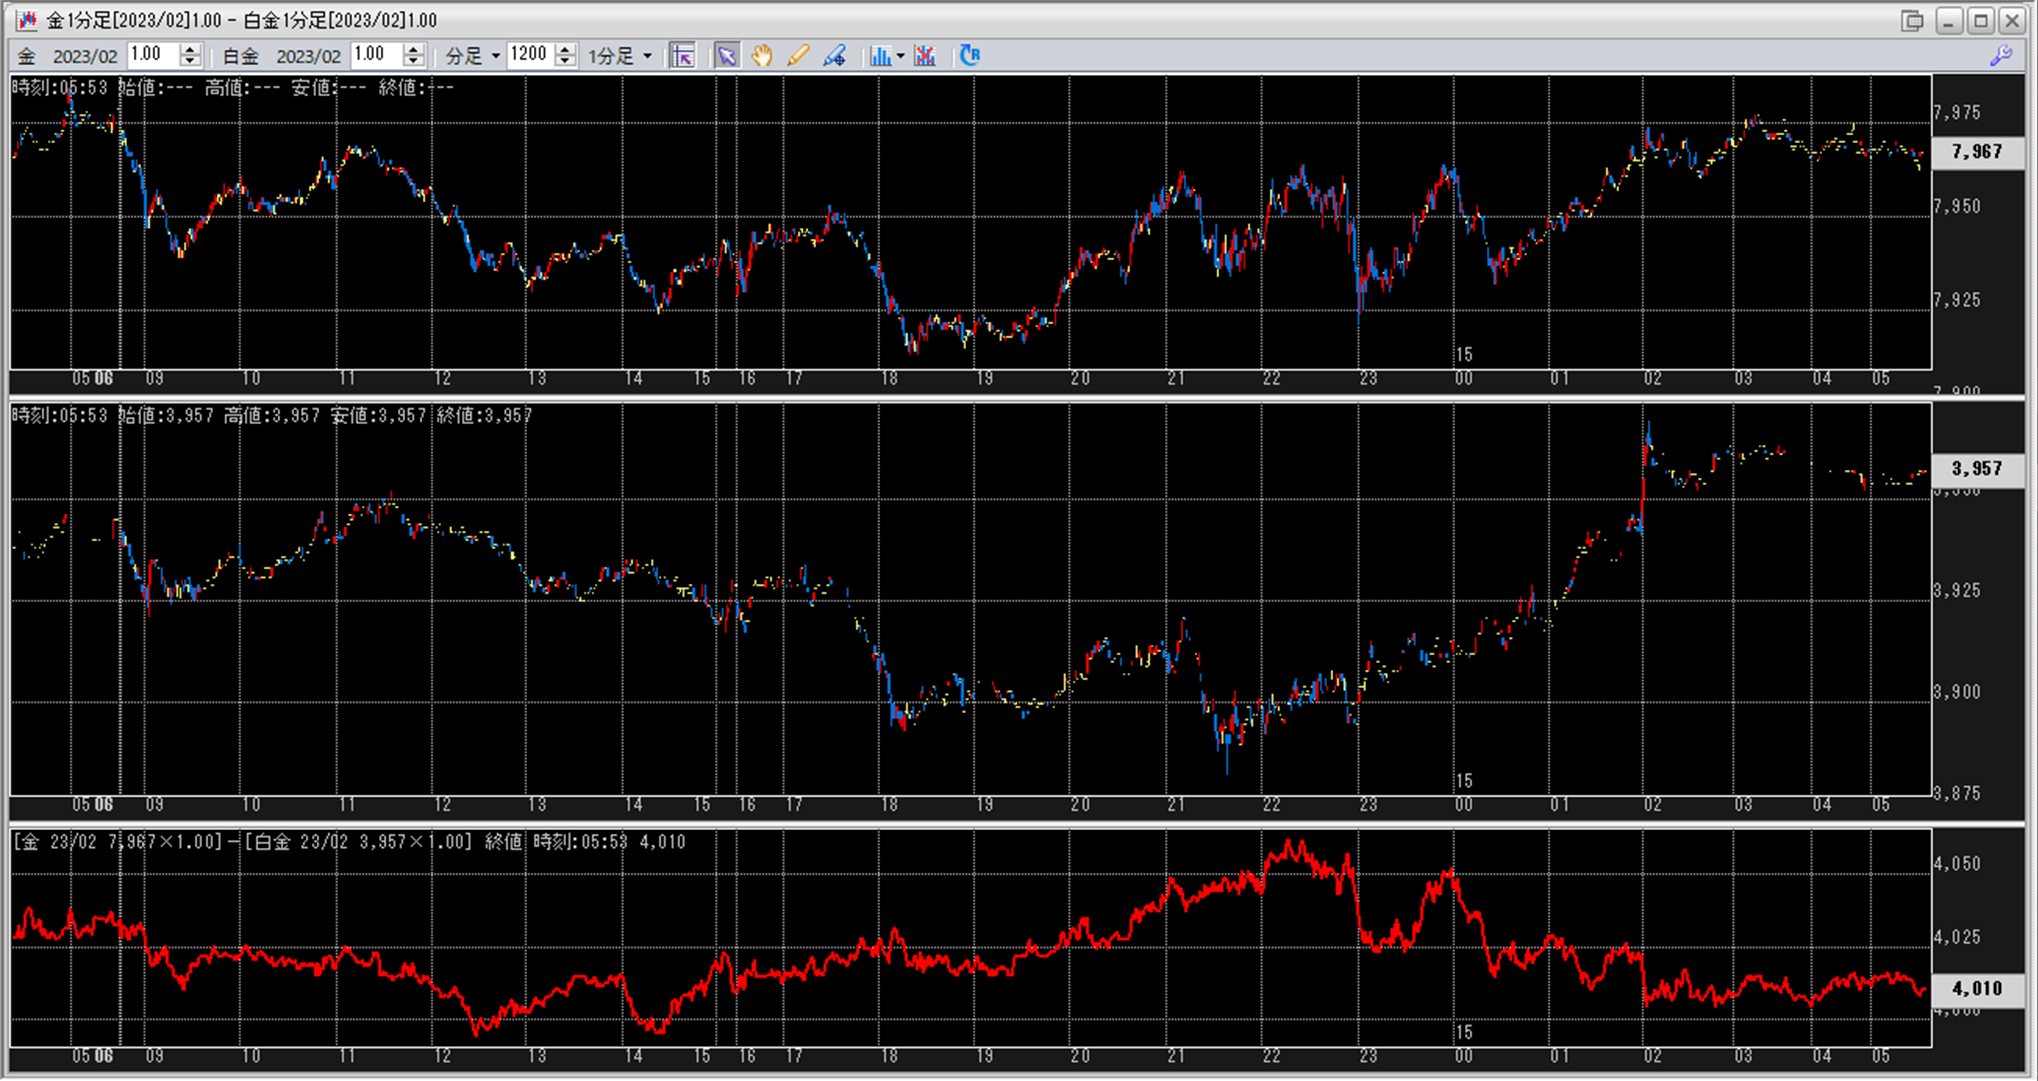
Task: Select the arrow pointer tool
Action: 727,56
